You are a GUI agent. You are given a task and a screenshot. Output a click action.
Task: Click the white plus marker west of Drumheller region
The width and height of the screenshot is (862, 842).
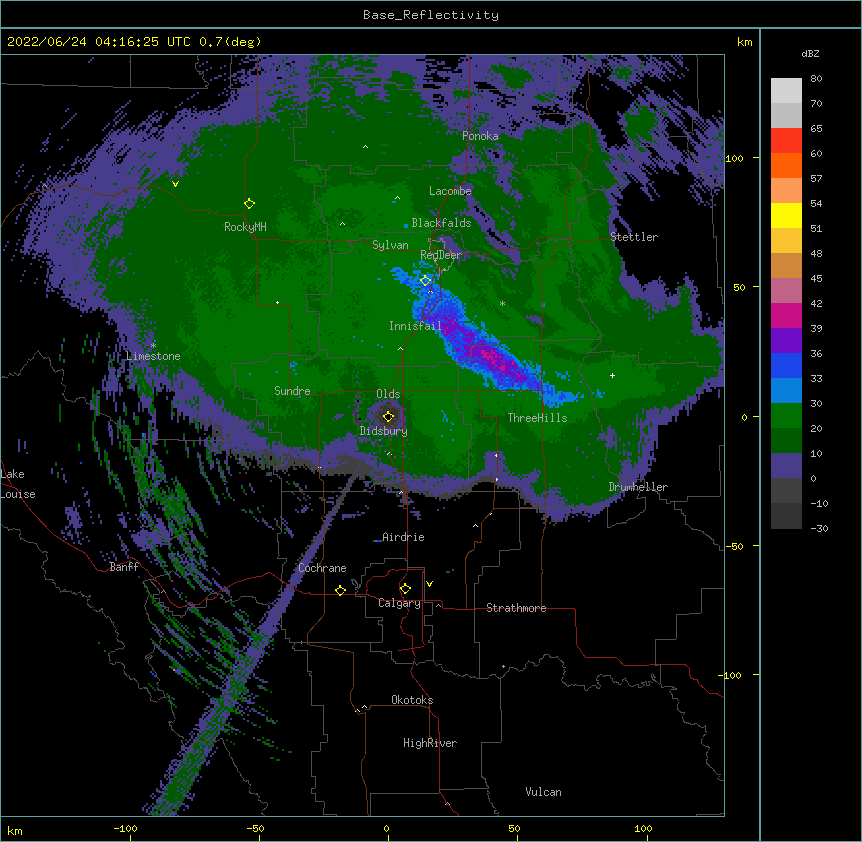tap(612, 375)
